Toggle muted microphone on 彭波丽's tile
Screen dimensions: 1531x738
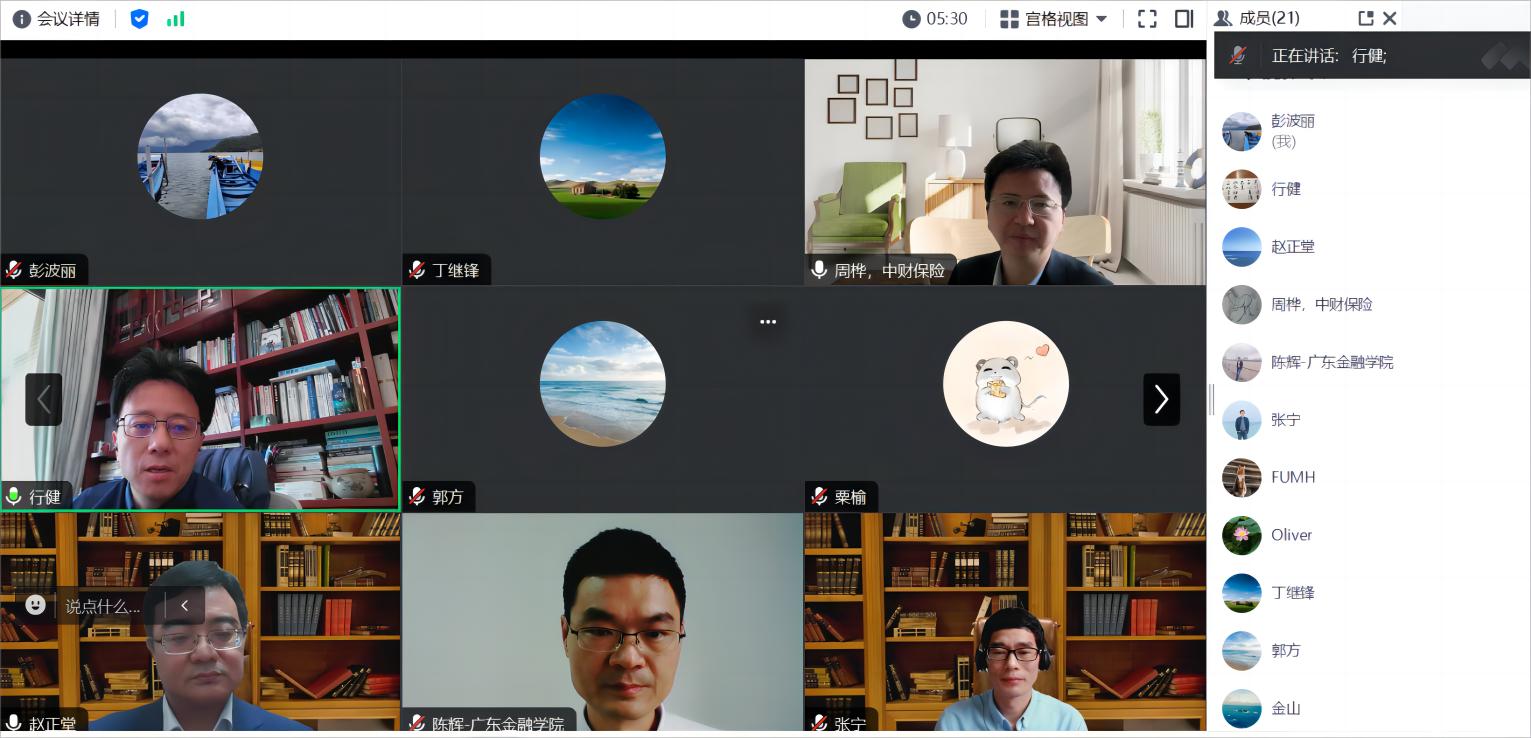(x=14, y=270)
